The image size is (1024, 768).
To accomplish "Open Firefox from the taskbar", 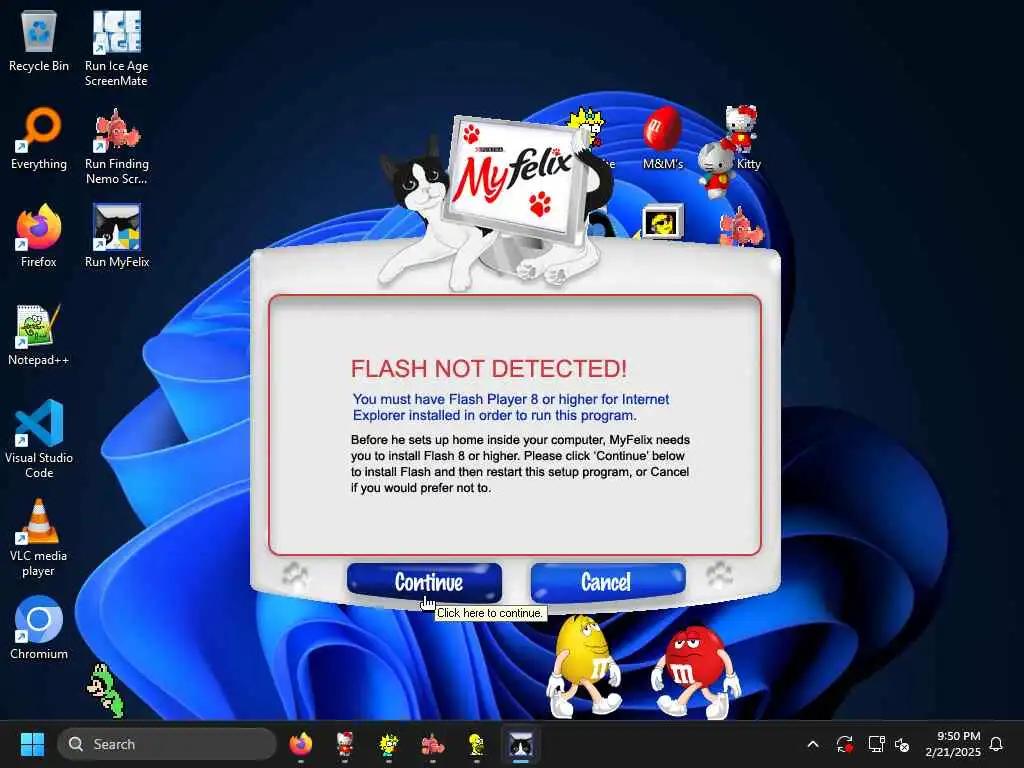I will [x=300, y=744].
